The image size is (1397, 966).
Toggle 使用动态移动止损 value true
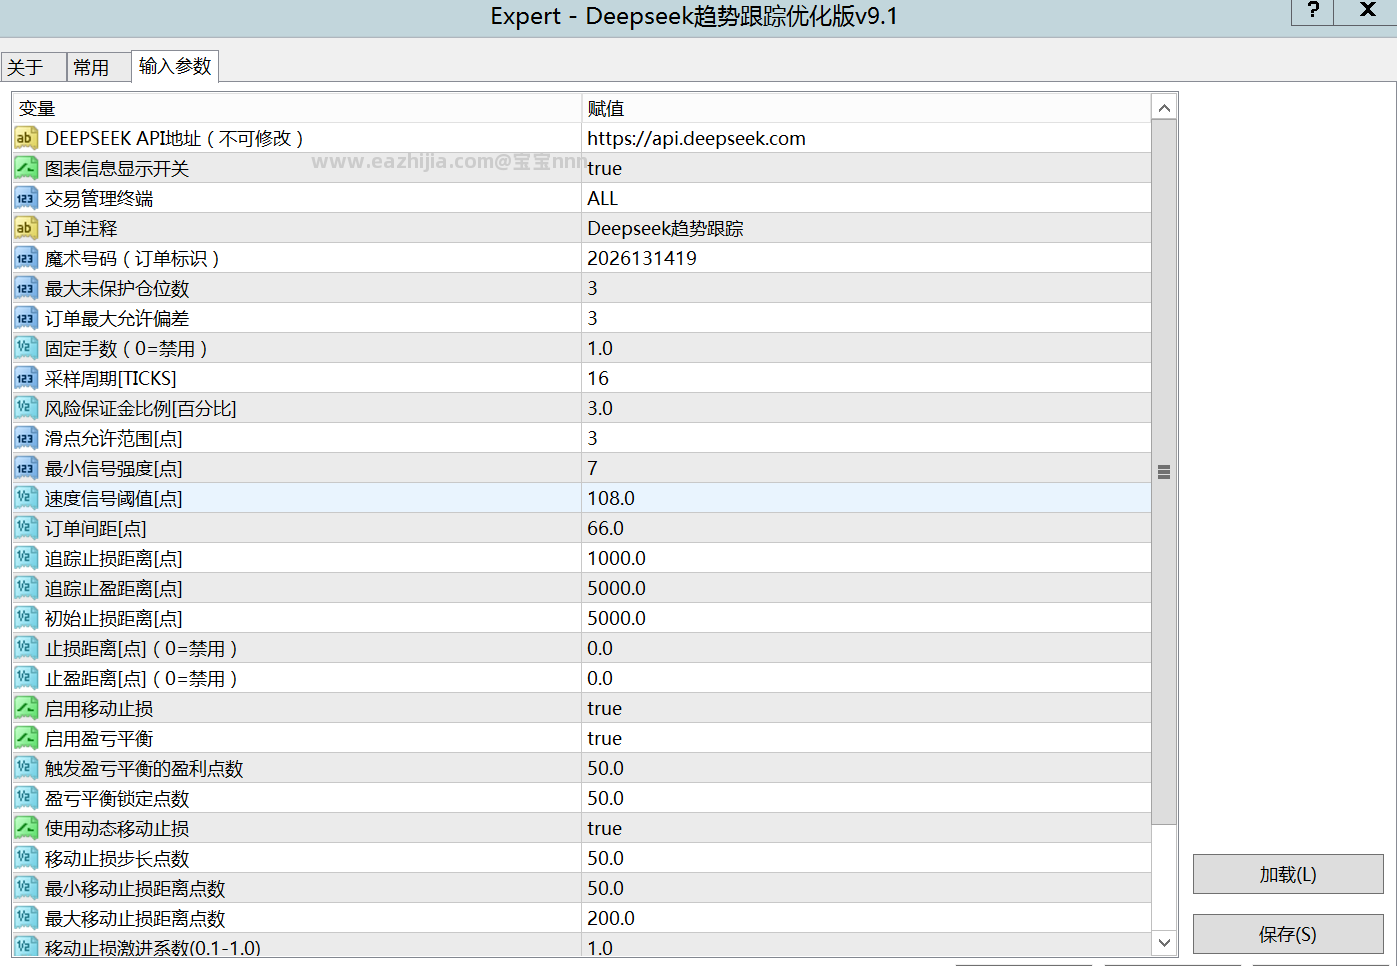[866, 828]
